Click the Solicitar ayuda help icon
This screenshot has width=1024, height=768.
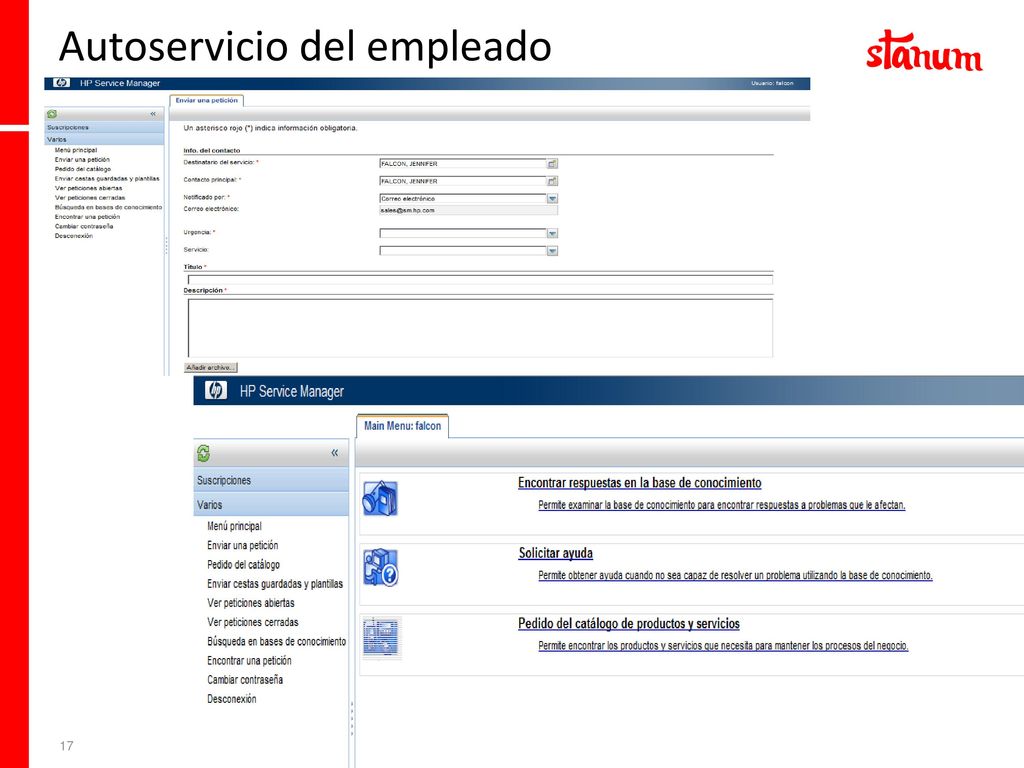381,567
